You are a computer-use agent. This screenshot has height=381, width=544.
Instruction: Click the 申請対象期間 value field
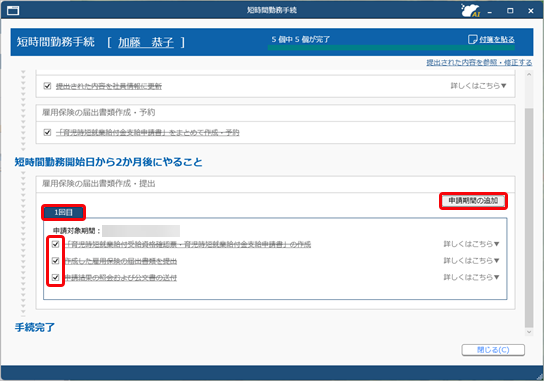point(141,231)
